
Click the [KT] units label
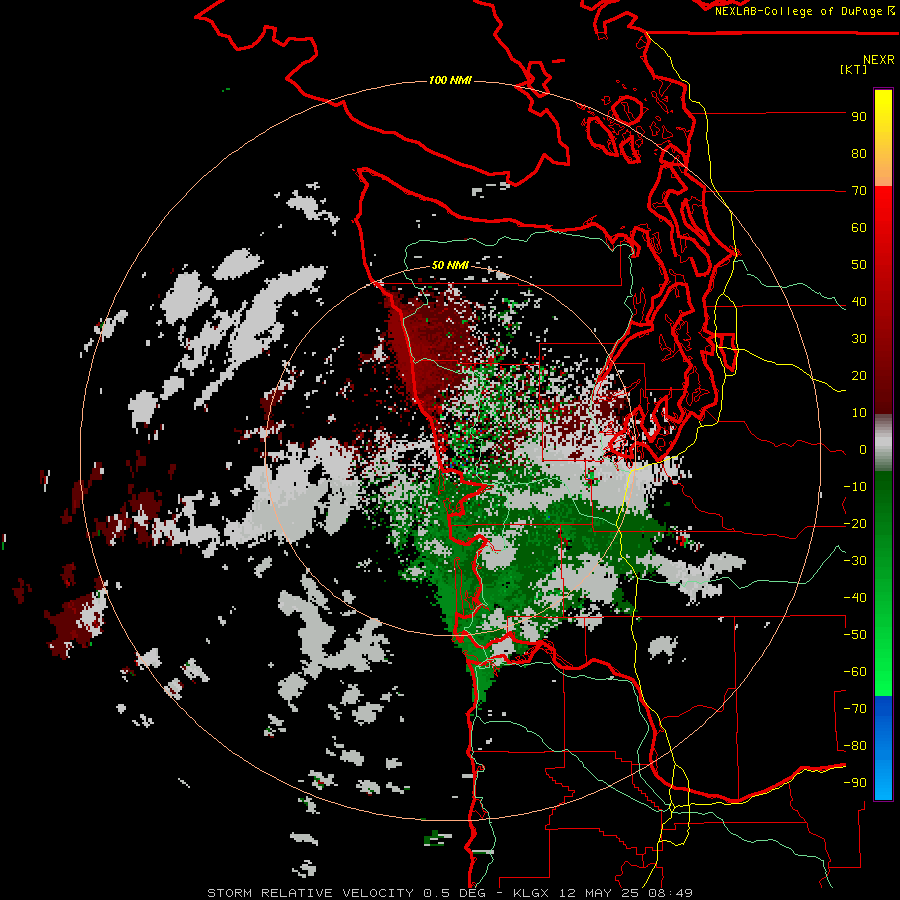[x=854, y=69]
